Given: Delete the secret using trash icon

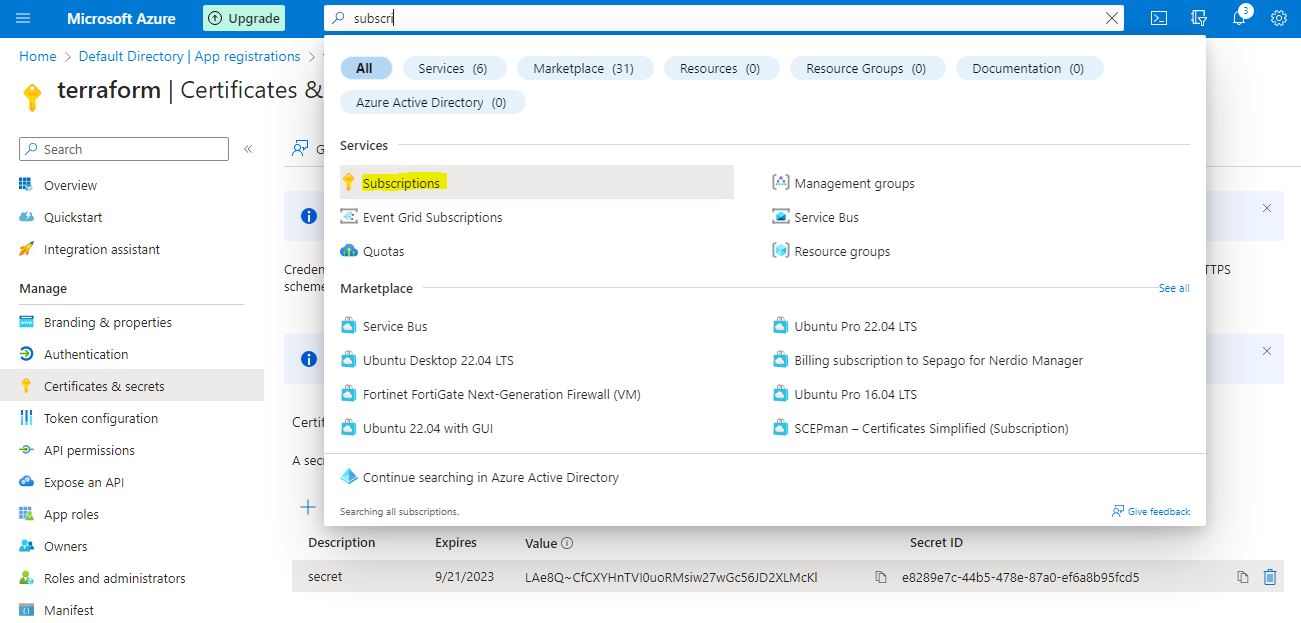Looking at the screenshot, I should 1270,577.
